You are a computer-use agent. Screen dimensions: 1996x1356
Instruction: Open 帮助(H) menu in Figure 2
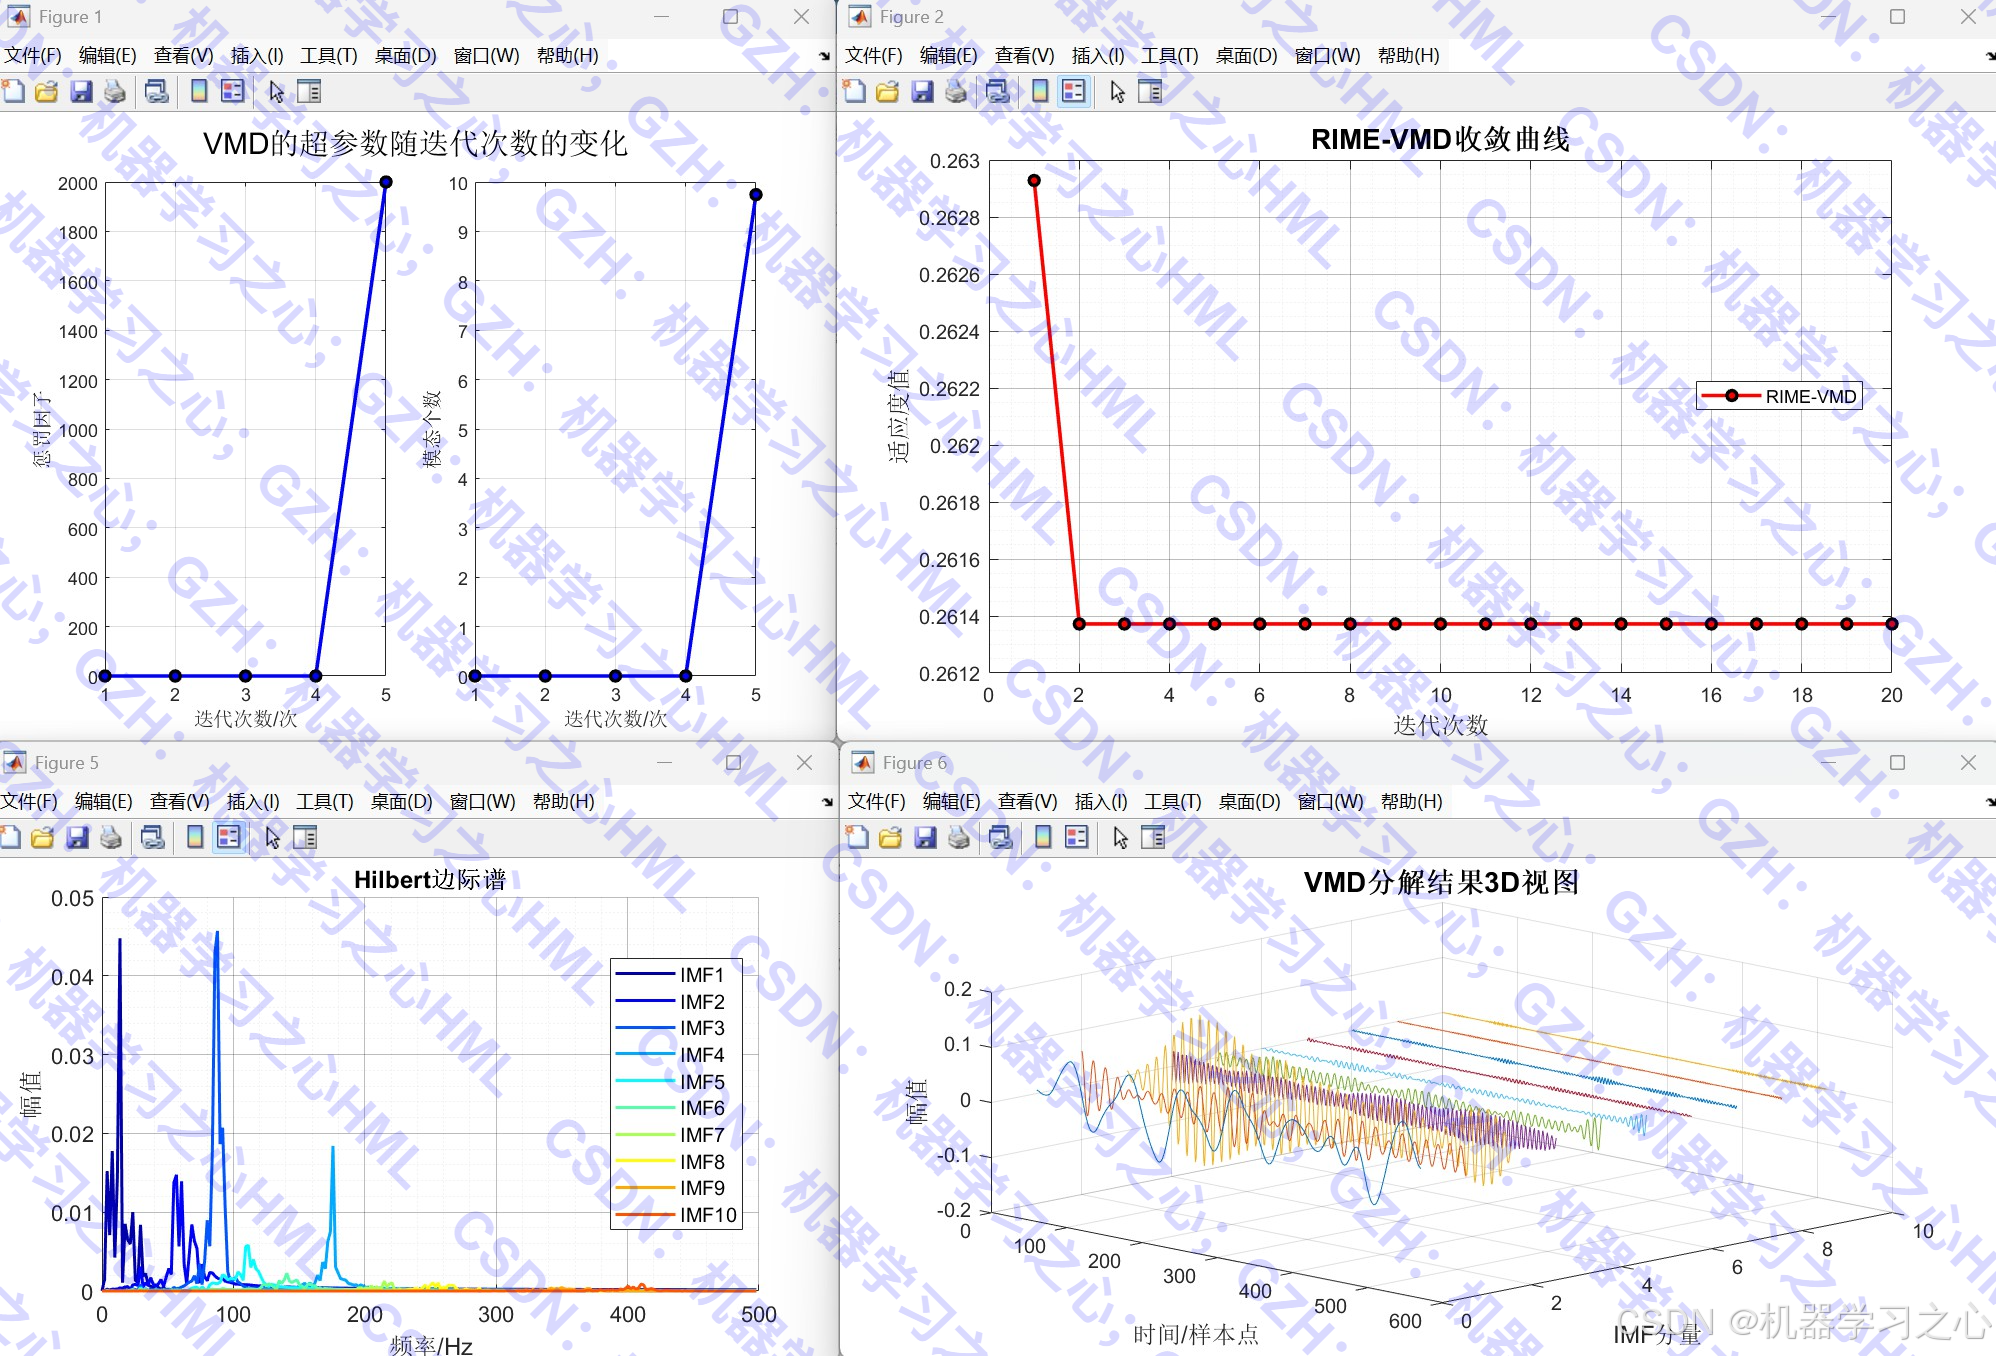[x=1408, y=56]
